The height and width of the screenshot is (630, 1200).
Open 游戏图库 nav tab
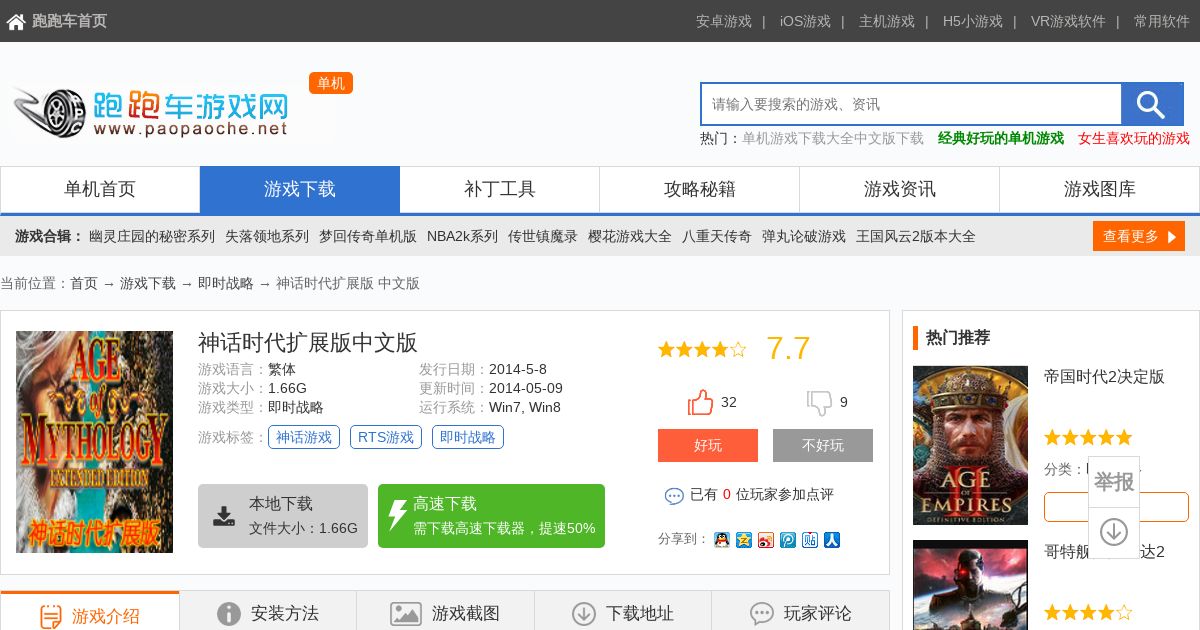click(x=1100, y=189)
